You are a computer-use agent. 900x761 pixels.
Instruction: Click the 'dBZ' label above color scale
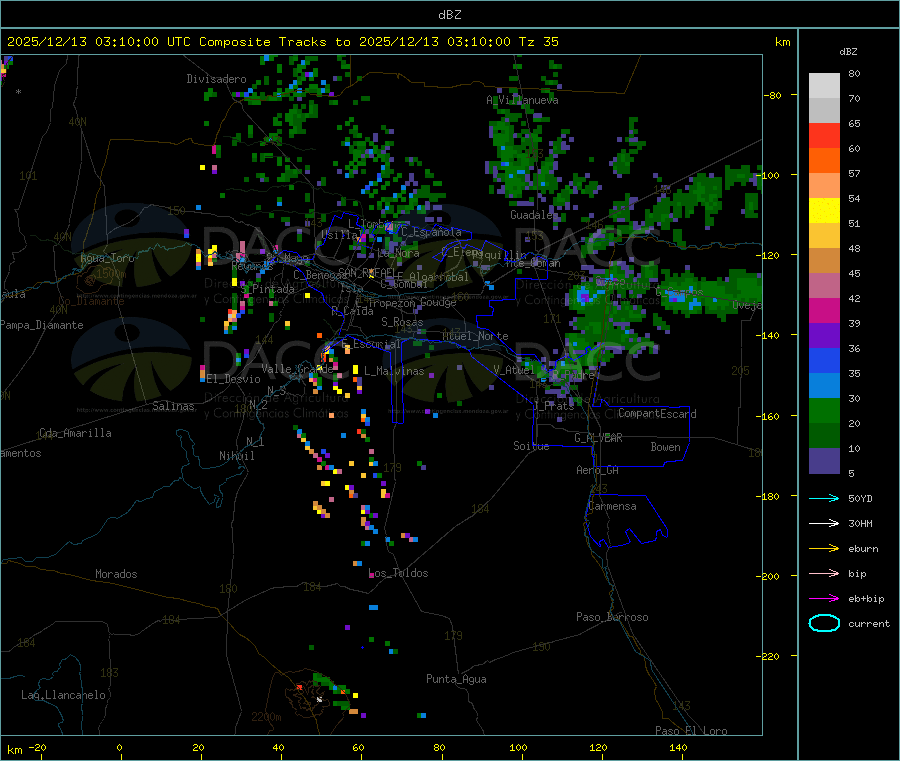(848, 52)
